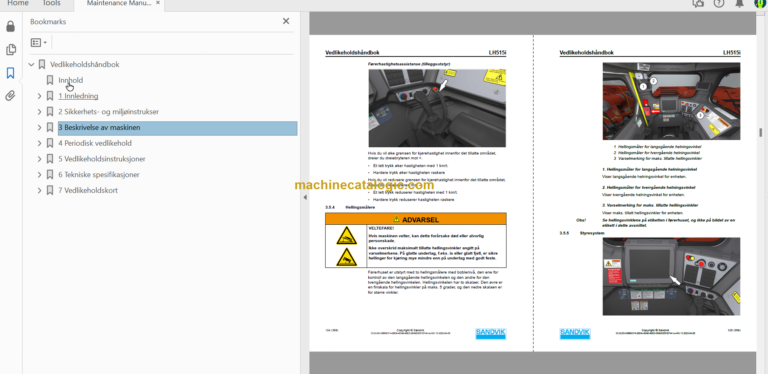Click the joystick image on left page
Image resolution: width=768 pixels, height=374 pixels.
[x=437, y=108]
